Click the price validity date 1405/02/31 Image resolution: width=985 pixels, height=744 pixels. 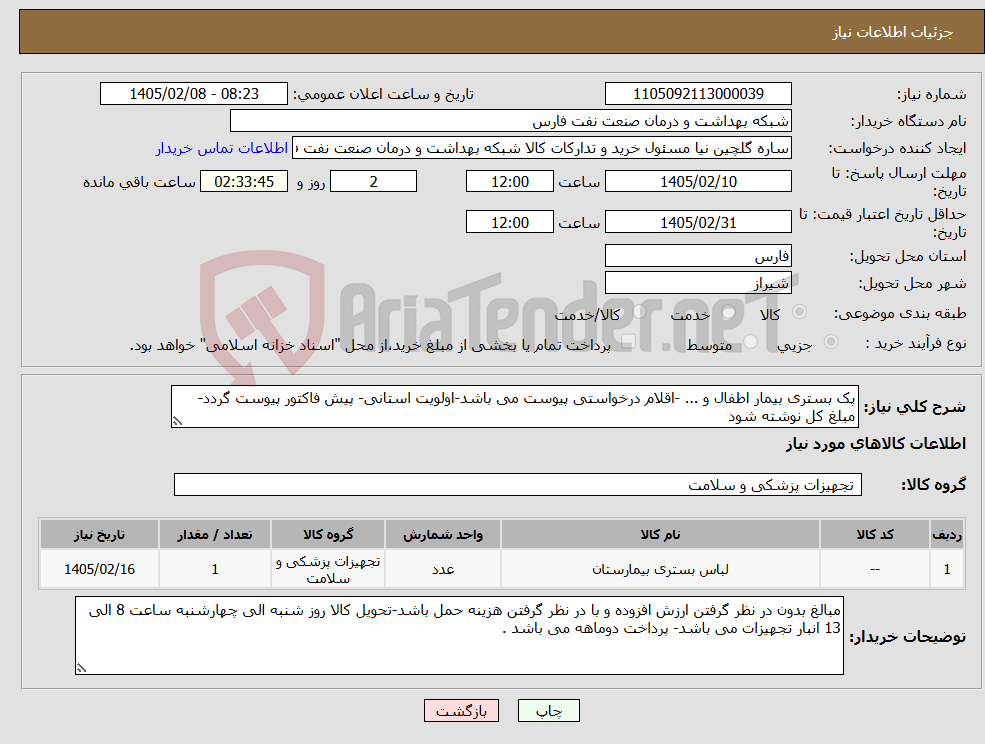coord(698,222)
